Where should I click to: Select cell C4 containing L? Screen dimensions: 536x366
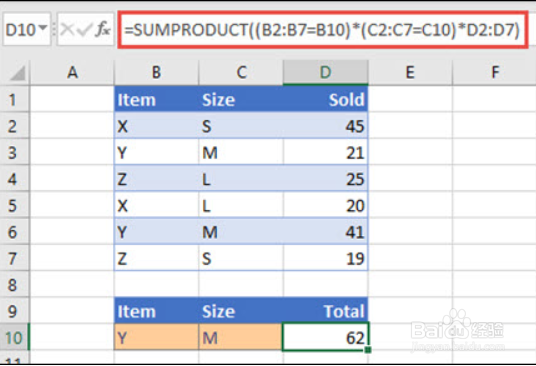(241, 179)
